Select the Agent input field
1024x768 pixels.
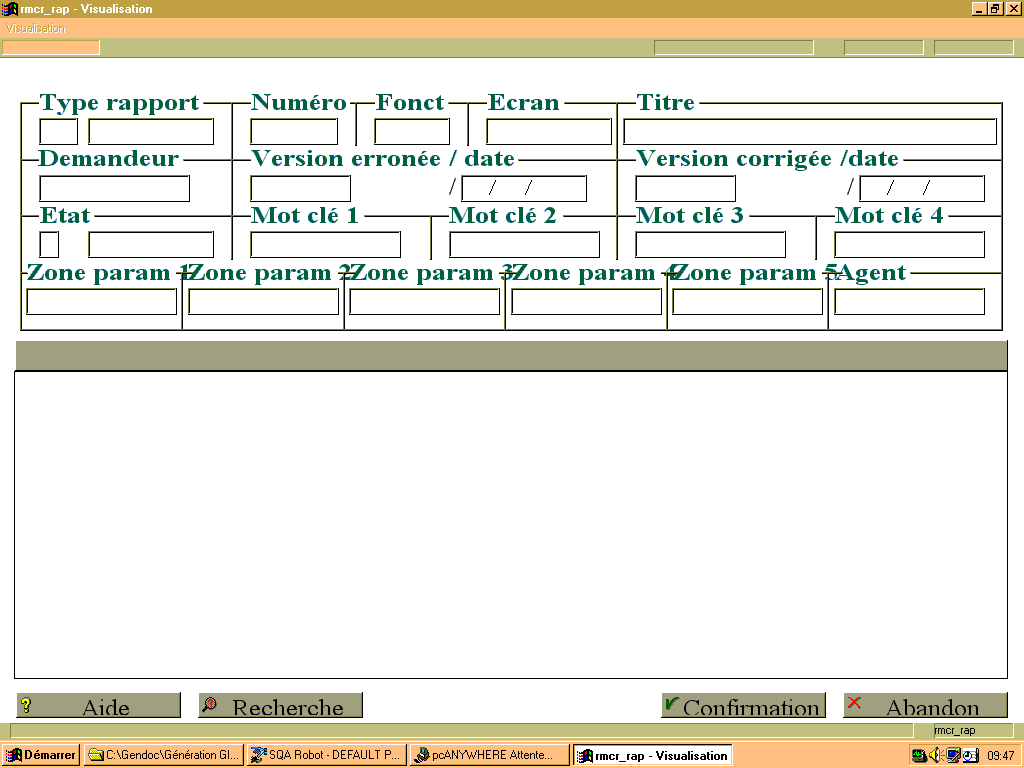[x=909, y=302]
